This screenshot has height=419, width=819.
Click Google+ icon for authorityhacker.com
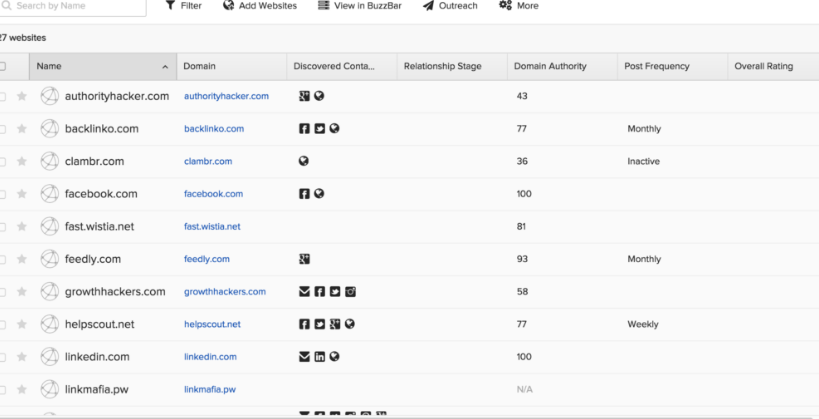click(x=304, y=96)
